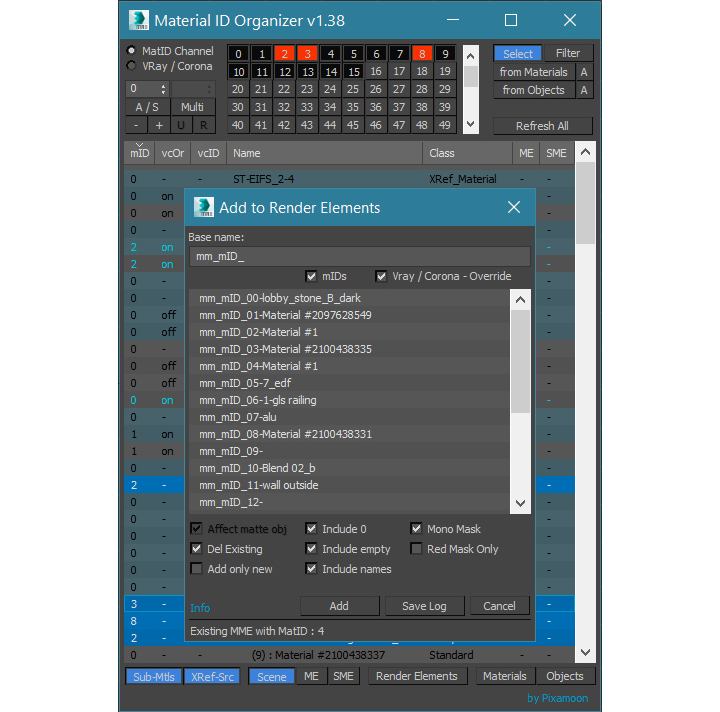
Task: Select mm_mID_11-wall outside list item
Action: tap(349, 485)
